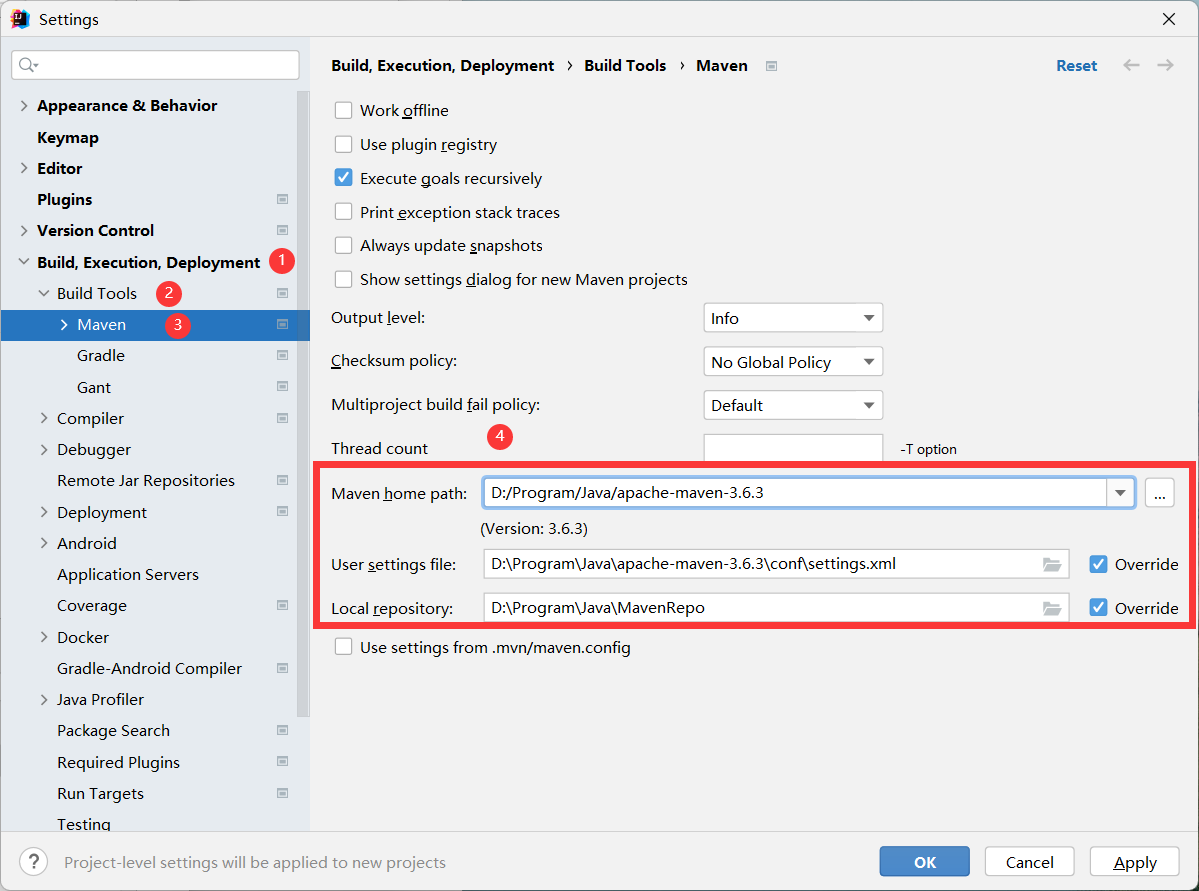Open Remote Jar Repositories settings

[x=146, y=480]
